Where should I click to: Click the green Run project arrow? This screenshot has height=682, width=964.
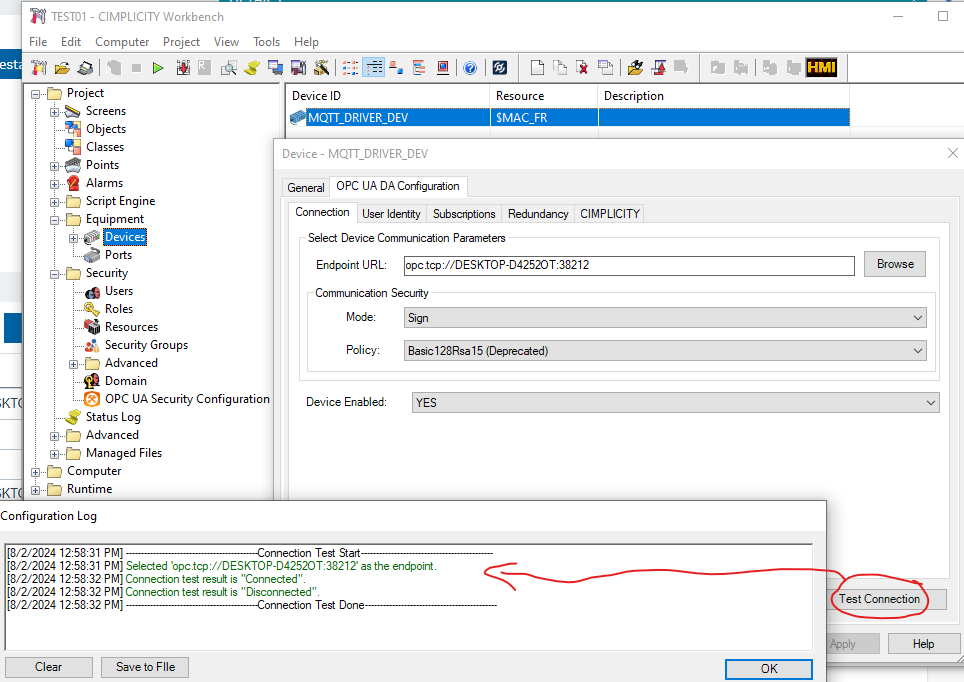click(x=158, y=68)
